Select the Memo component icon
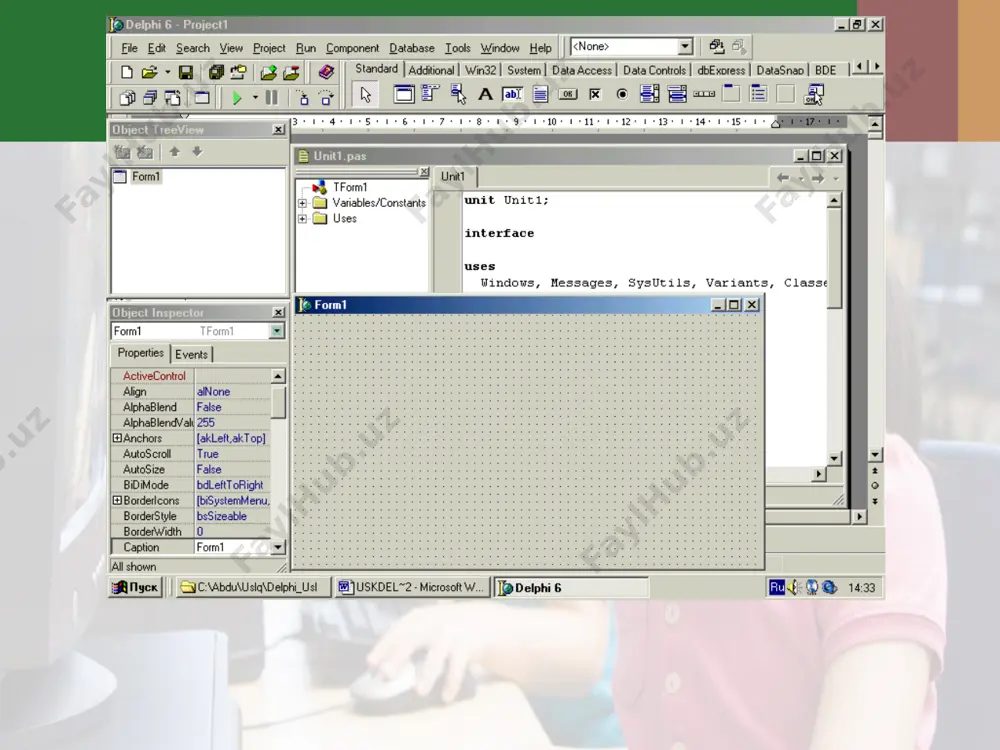The width and height of the screenshot is (1000, 750). pos(540,94)
